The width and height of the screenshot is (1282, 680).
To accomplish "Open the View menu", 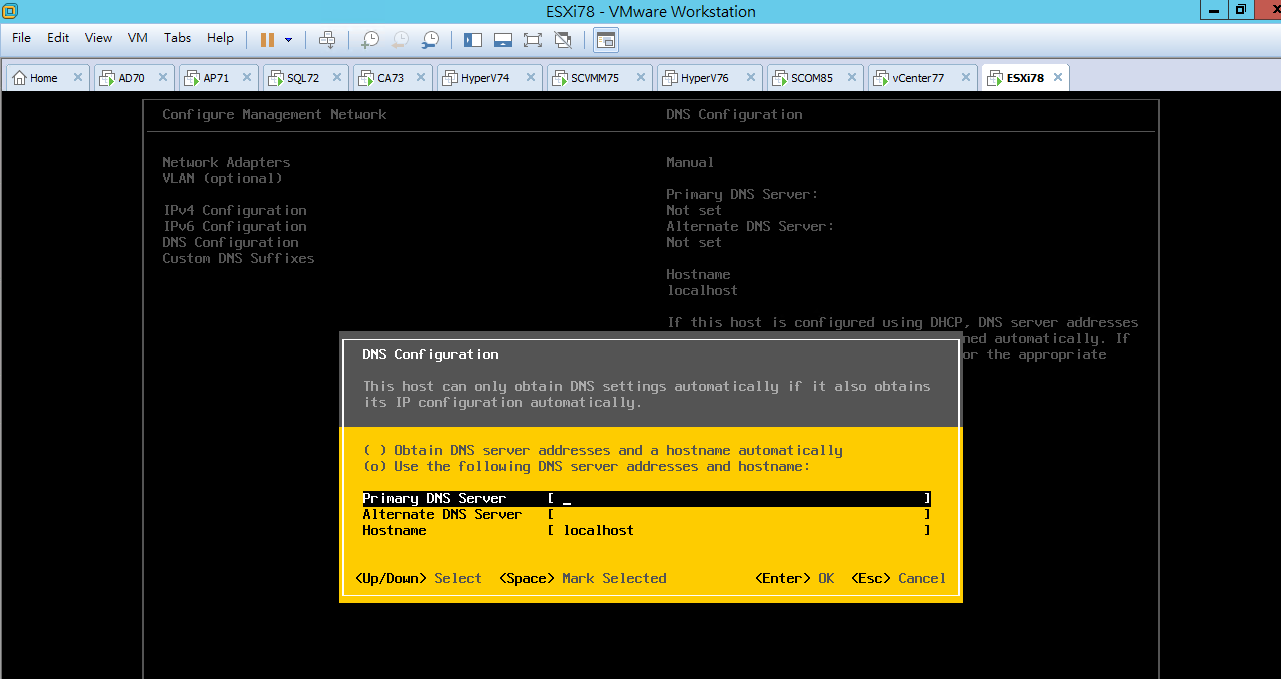I will point(98,38).
